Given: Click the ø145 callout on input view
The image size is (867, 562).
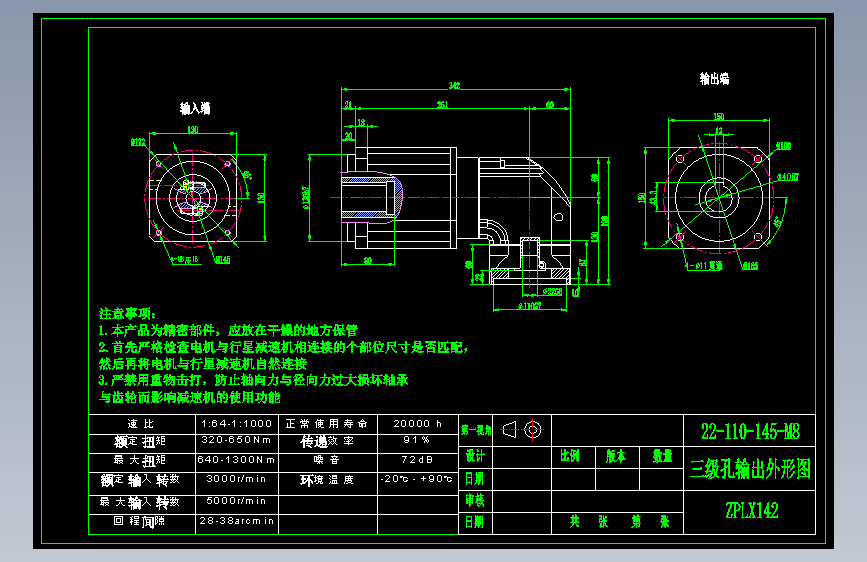Looking at the screenshot, I should [223, 259].
